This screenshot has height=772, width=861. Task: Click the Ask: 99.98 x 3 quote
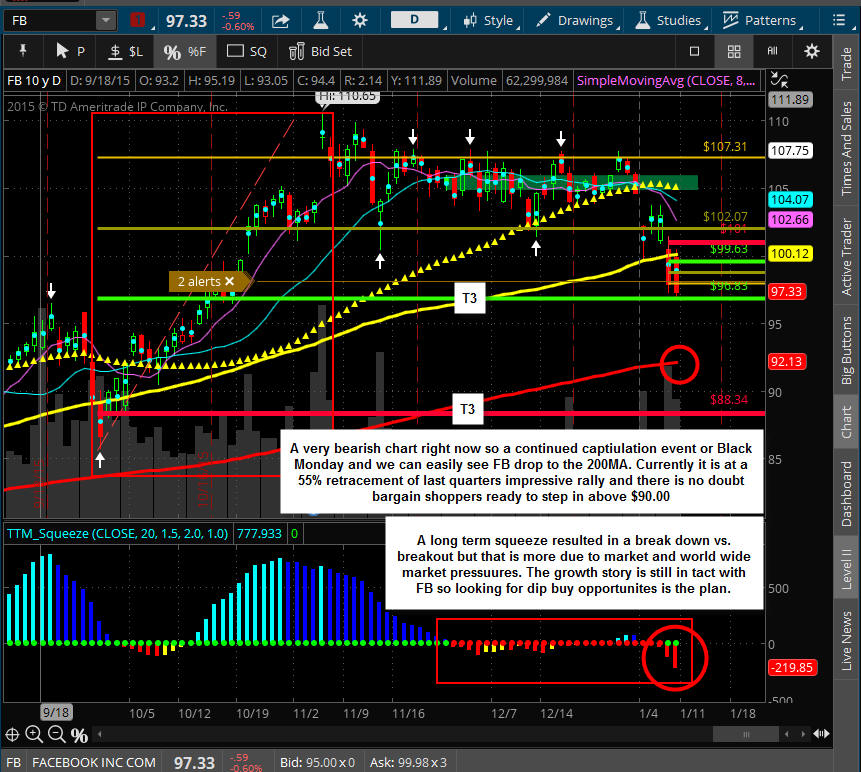[408, 762]
